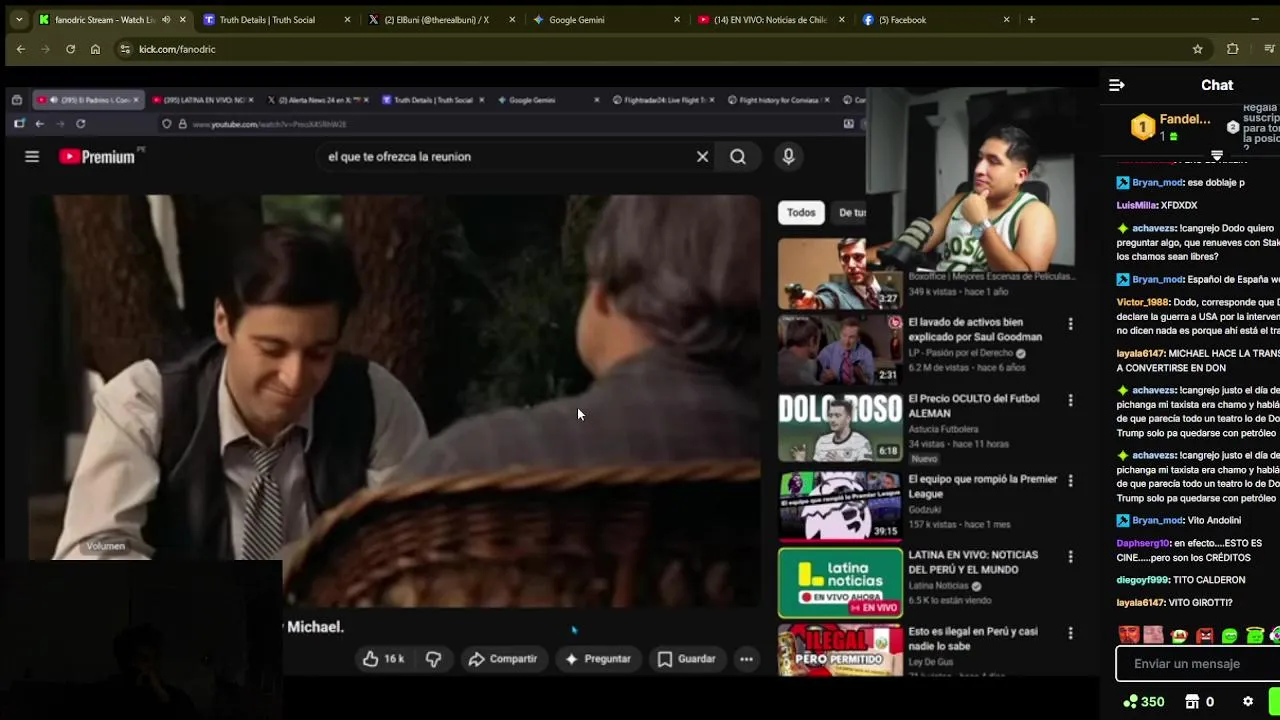Image resolution: width=1280 pixels, height=720 pixels.
Task: Open options for El lavado de activos video
Action: pyautogui.click(x=1070, y=324)
